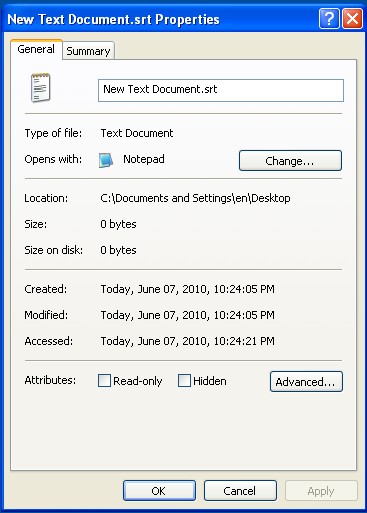Screen dimensions: 367x513
Task: Click the Modified date 10:24:05 PM
Action: coord(188,315)
